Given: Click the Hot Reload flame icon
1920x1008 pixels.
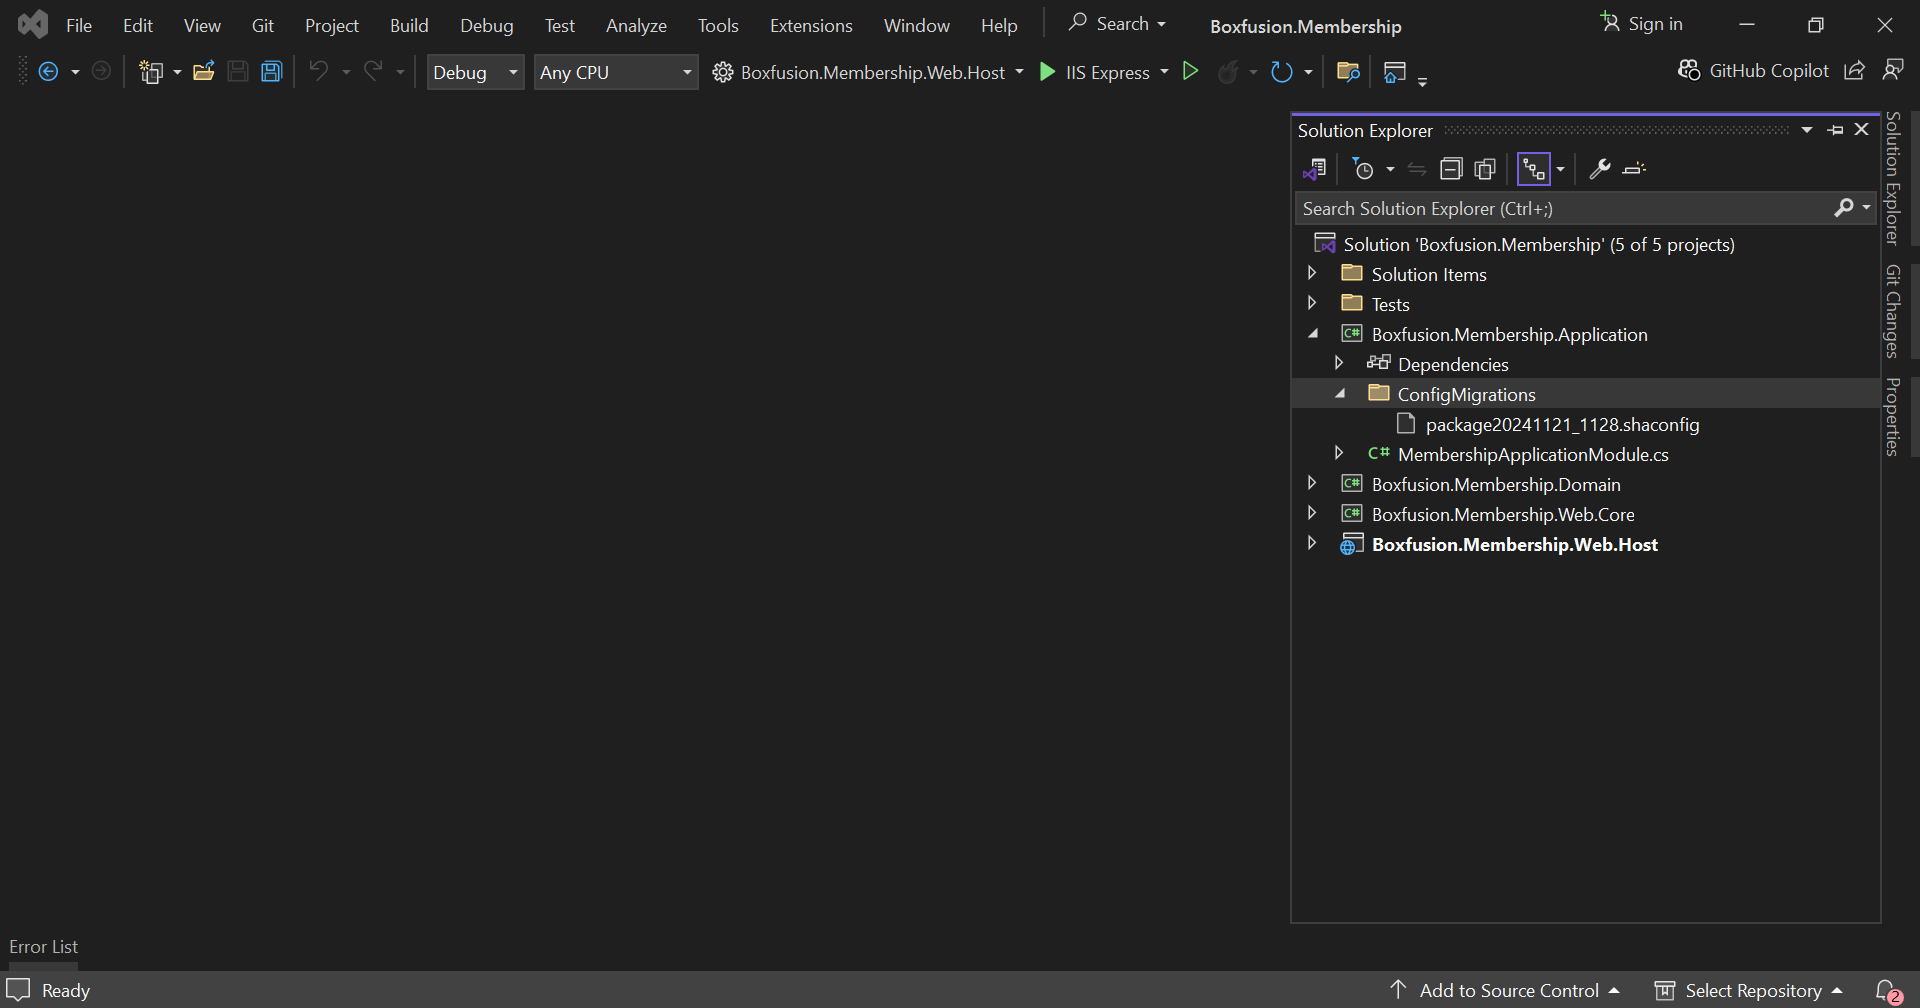Looking at the screenshot, I should [x=1228, y=72].
